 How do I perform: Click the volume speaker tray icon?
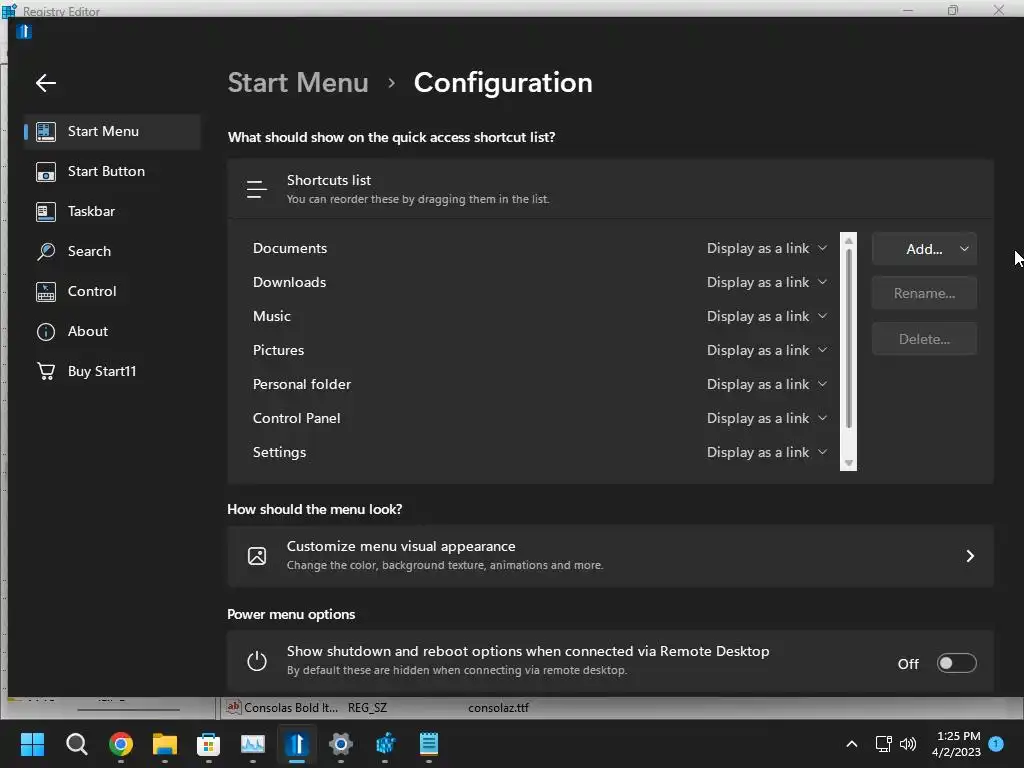tap(908, 744)
